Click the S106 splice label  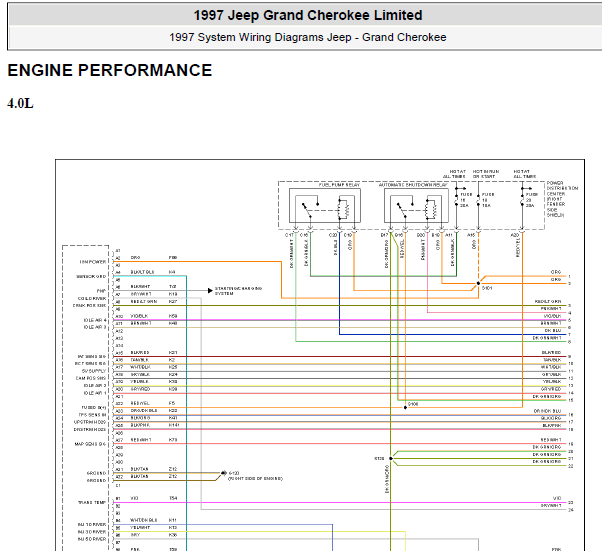click(413, 404)
